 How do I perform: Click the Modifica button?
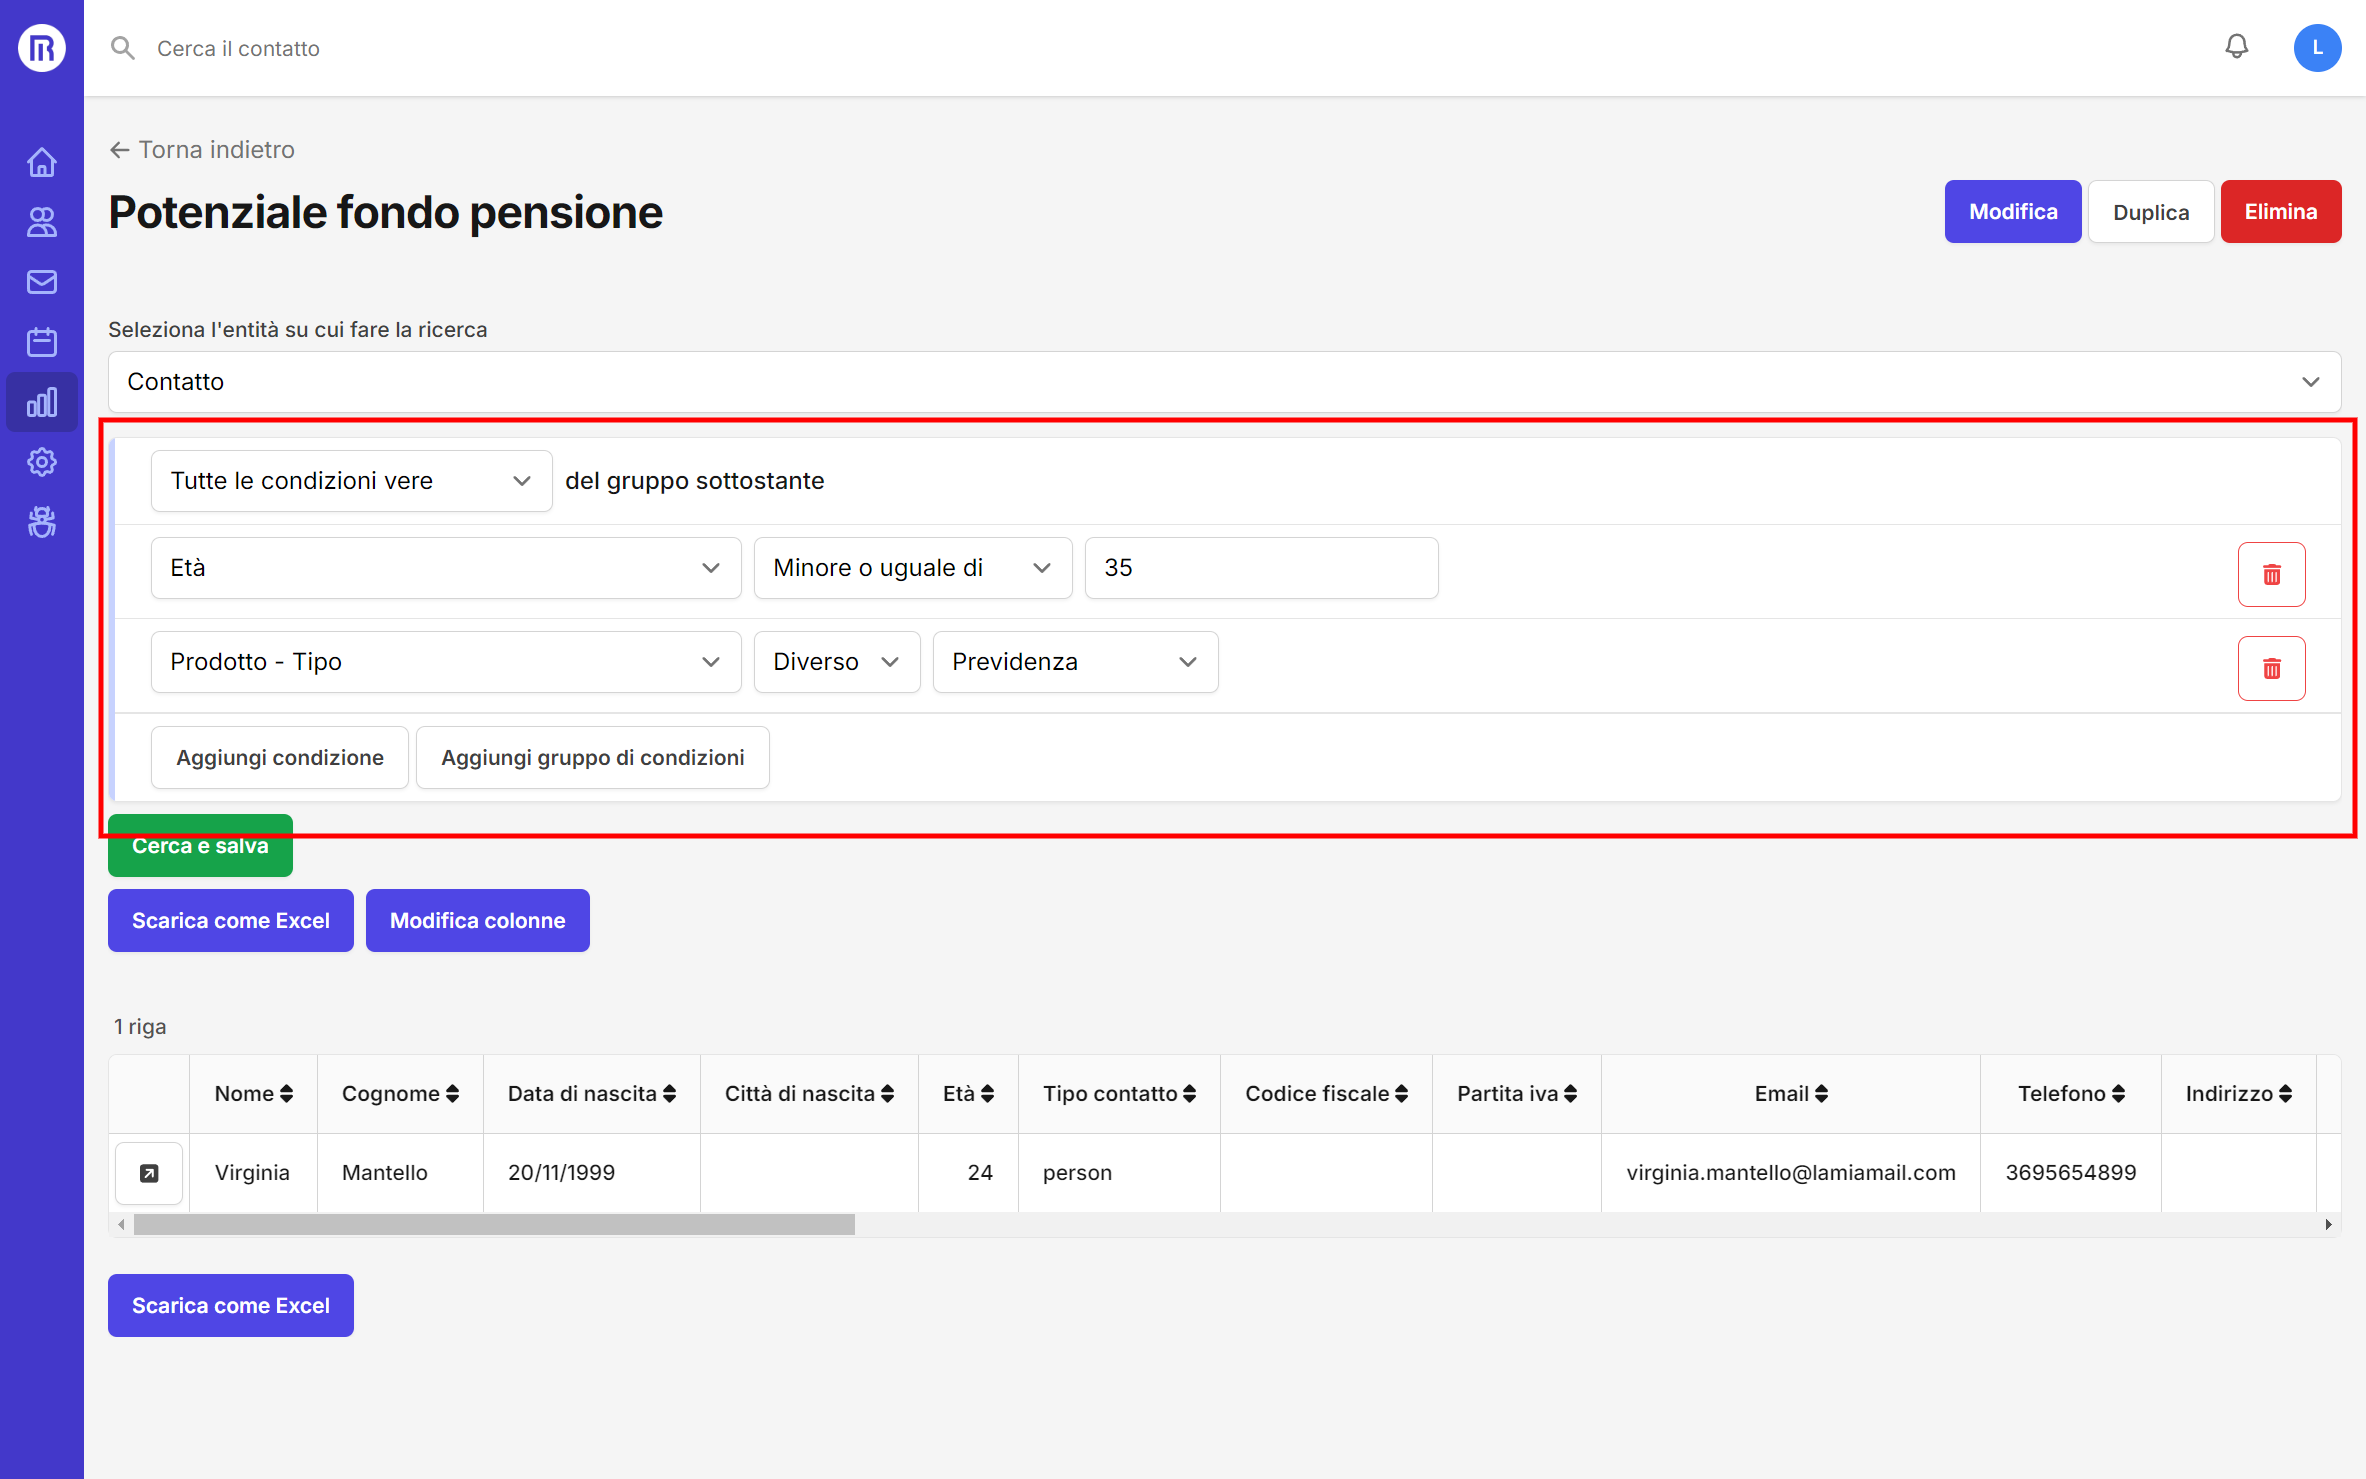click(x=2011, y=212)
